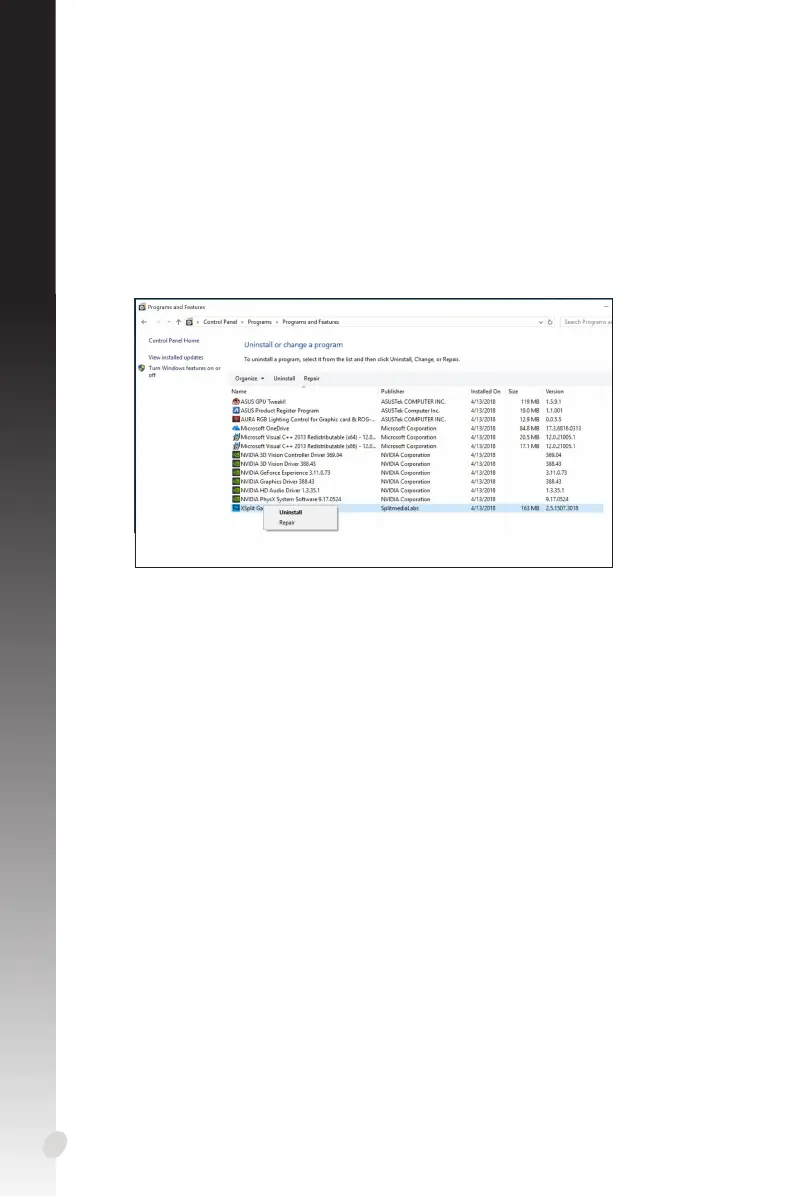Screen dimensions: 794x1196
Task: Select the NVIDIA 3D Vision Controller Driver icon
Action: (236, 455)
